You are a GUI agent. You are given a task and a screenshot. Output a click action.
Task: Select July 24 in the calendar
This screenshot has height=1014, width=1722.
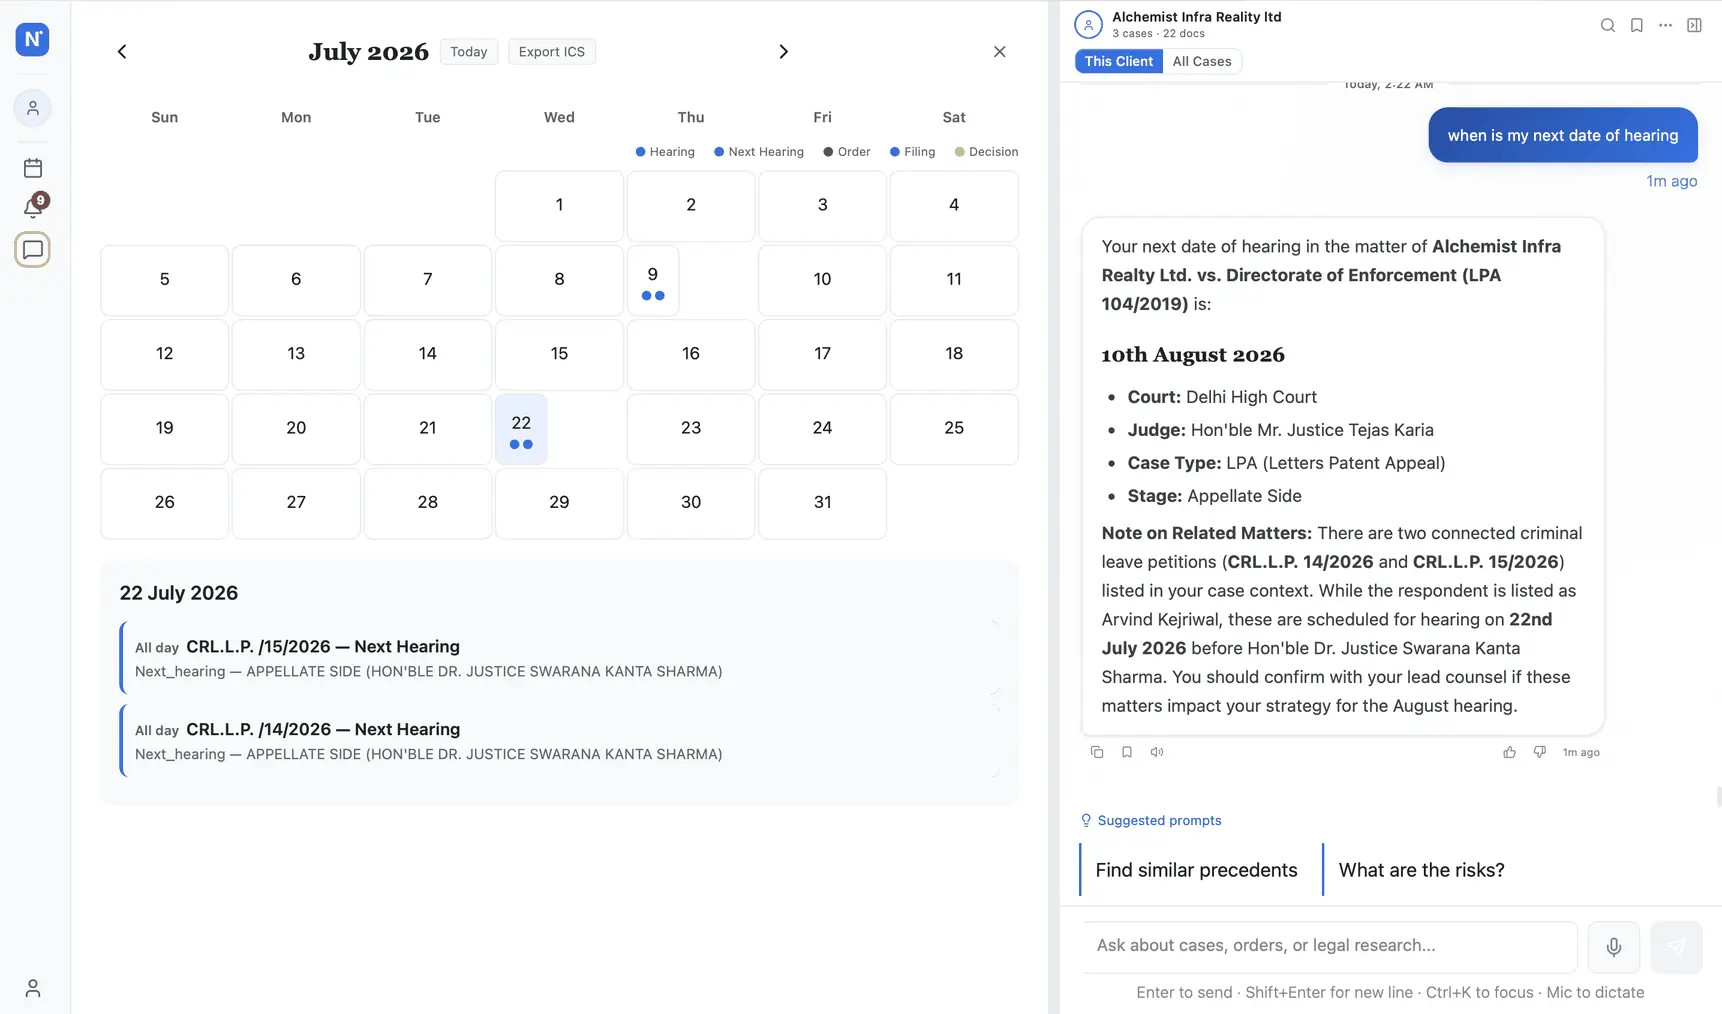click(x=822, y=429)
